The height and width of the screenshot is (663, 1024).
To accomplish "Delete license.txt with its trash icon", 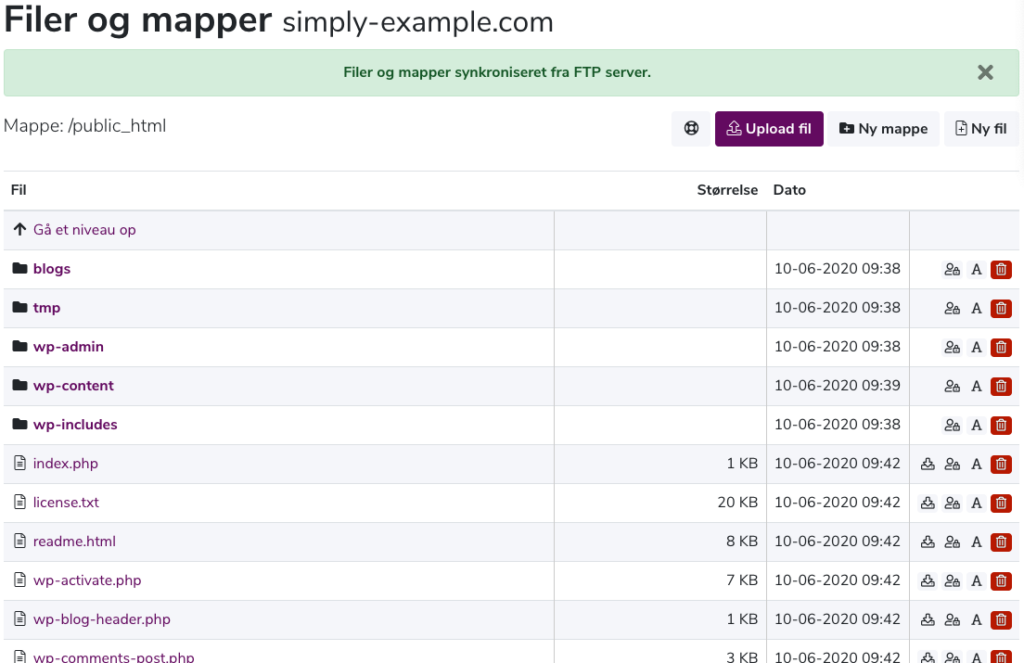I will tap(1001, 503).
